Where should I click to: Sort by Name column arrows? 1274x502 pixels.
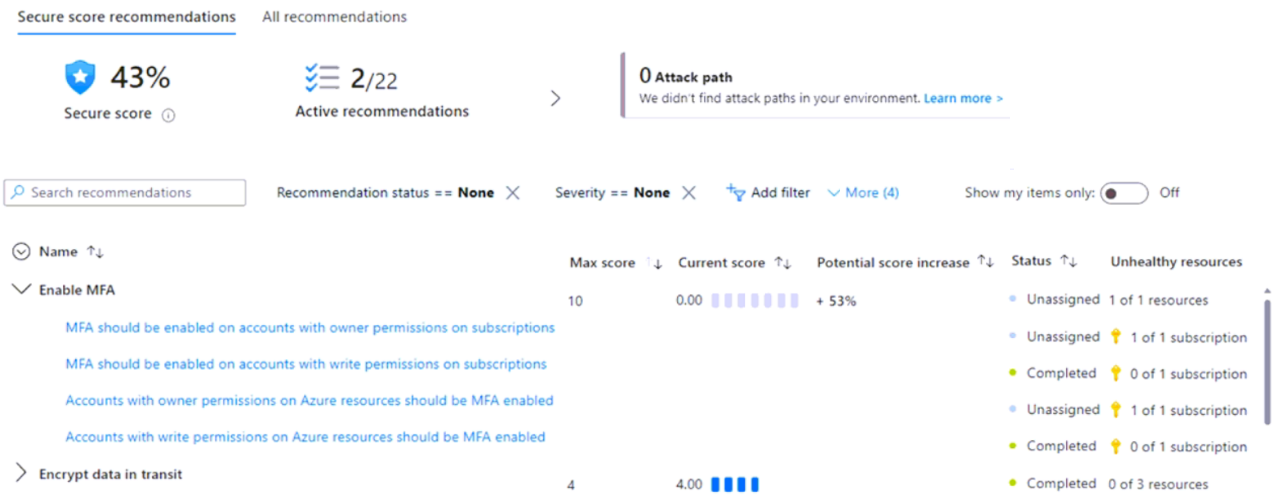point(96,252)
